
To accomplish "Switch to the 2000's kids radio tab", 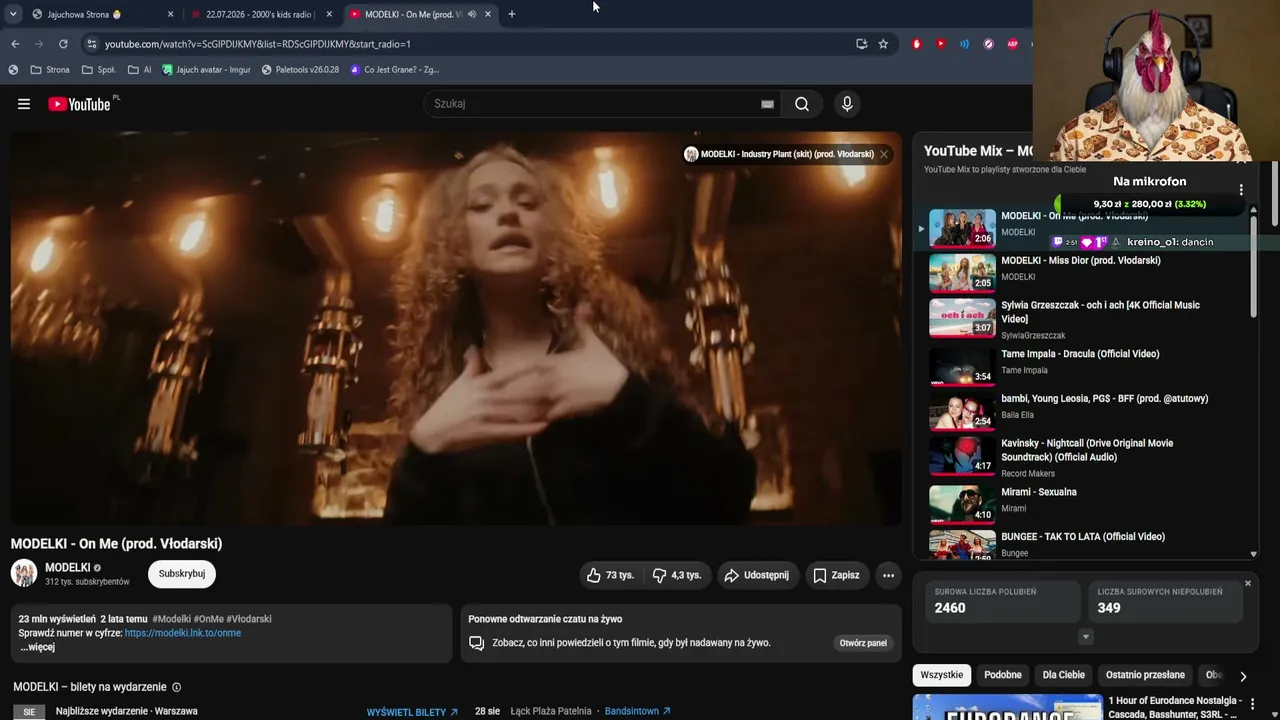I will [260, 14].
